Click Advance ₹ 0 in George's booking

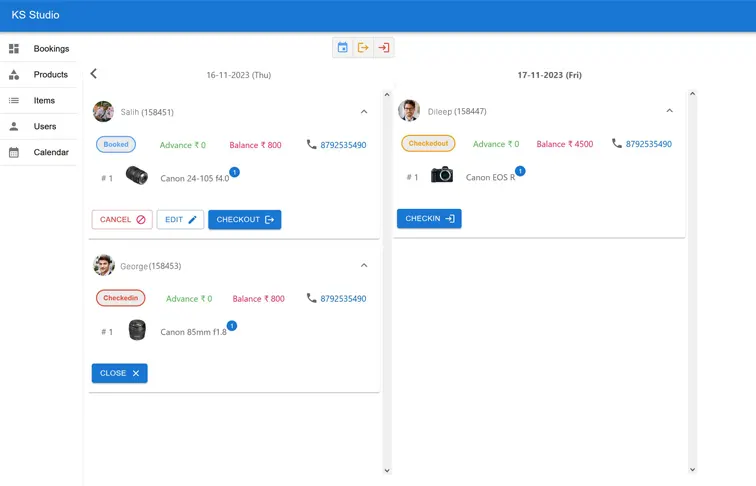pyautogui.click(x=189, y=298)
